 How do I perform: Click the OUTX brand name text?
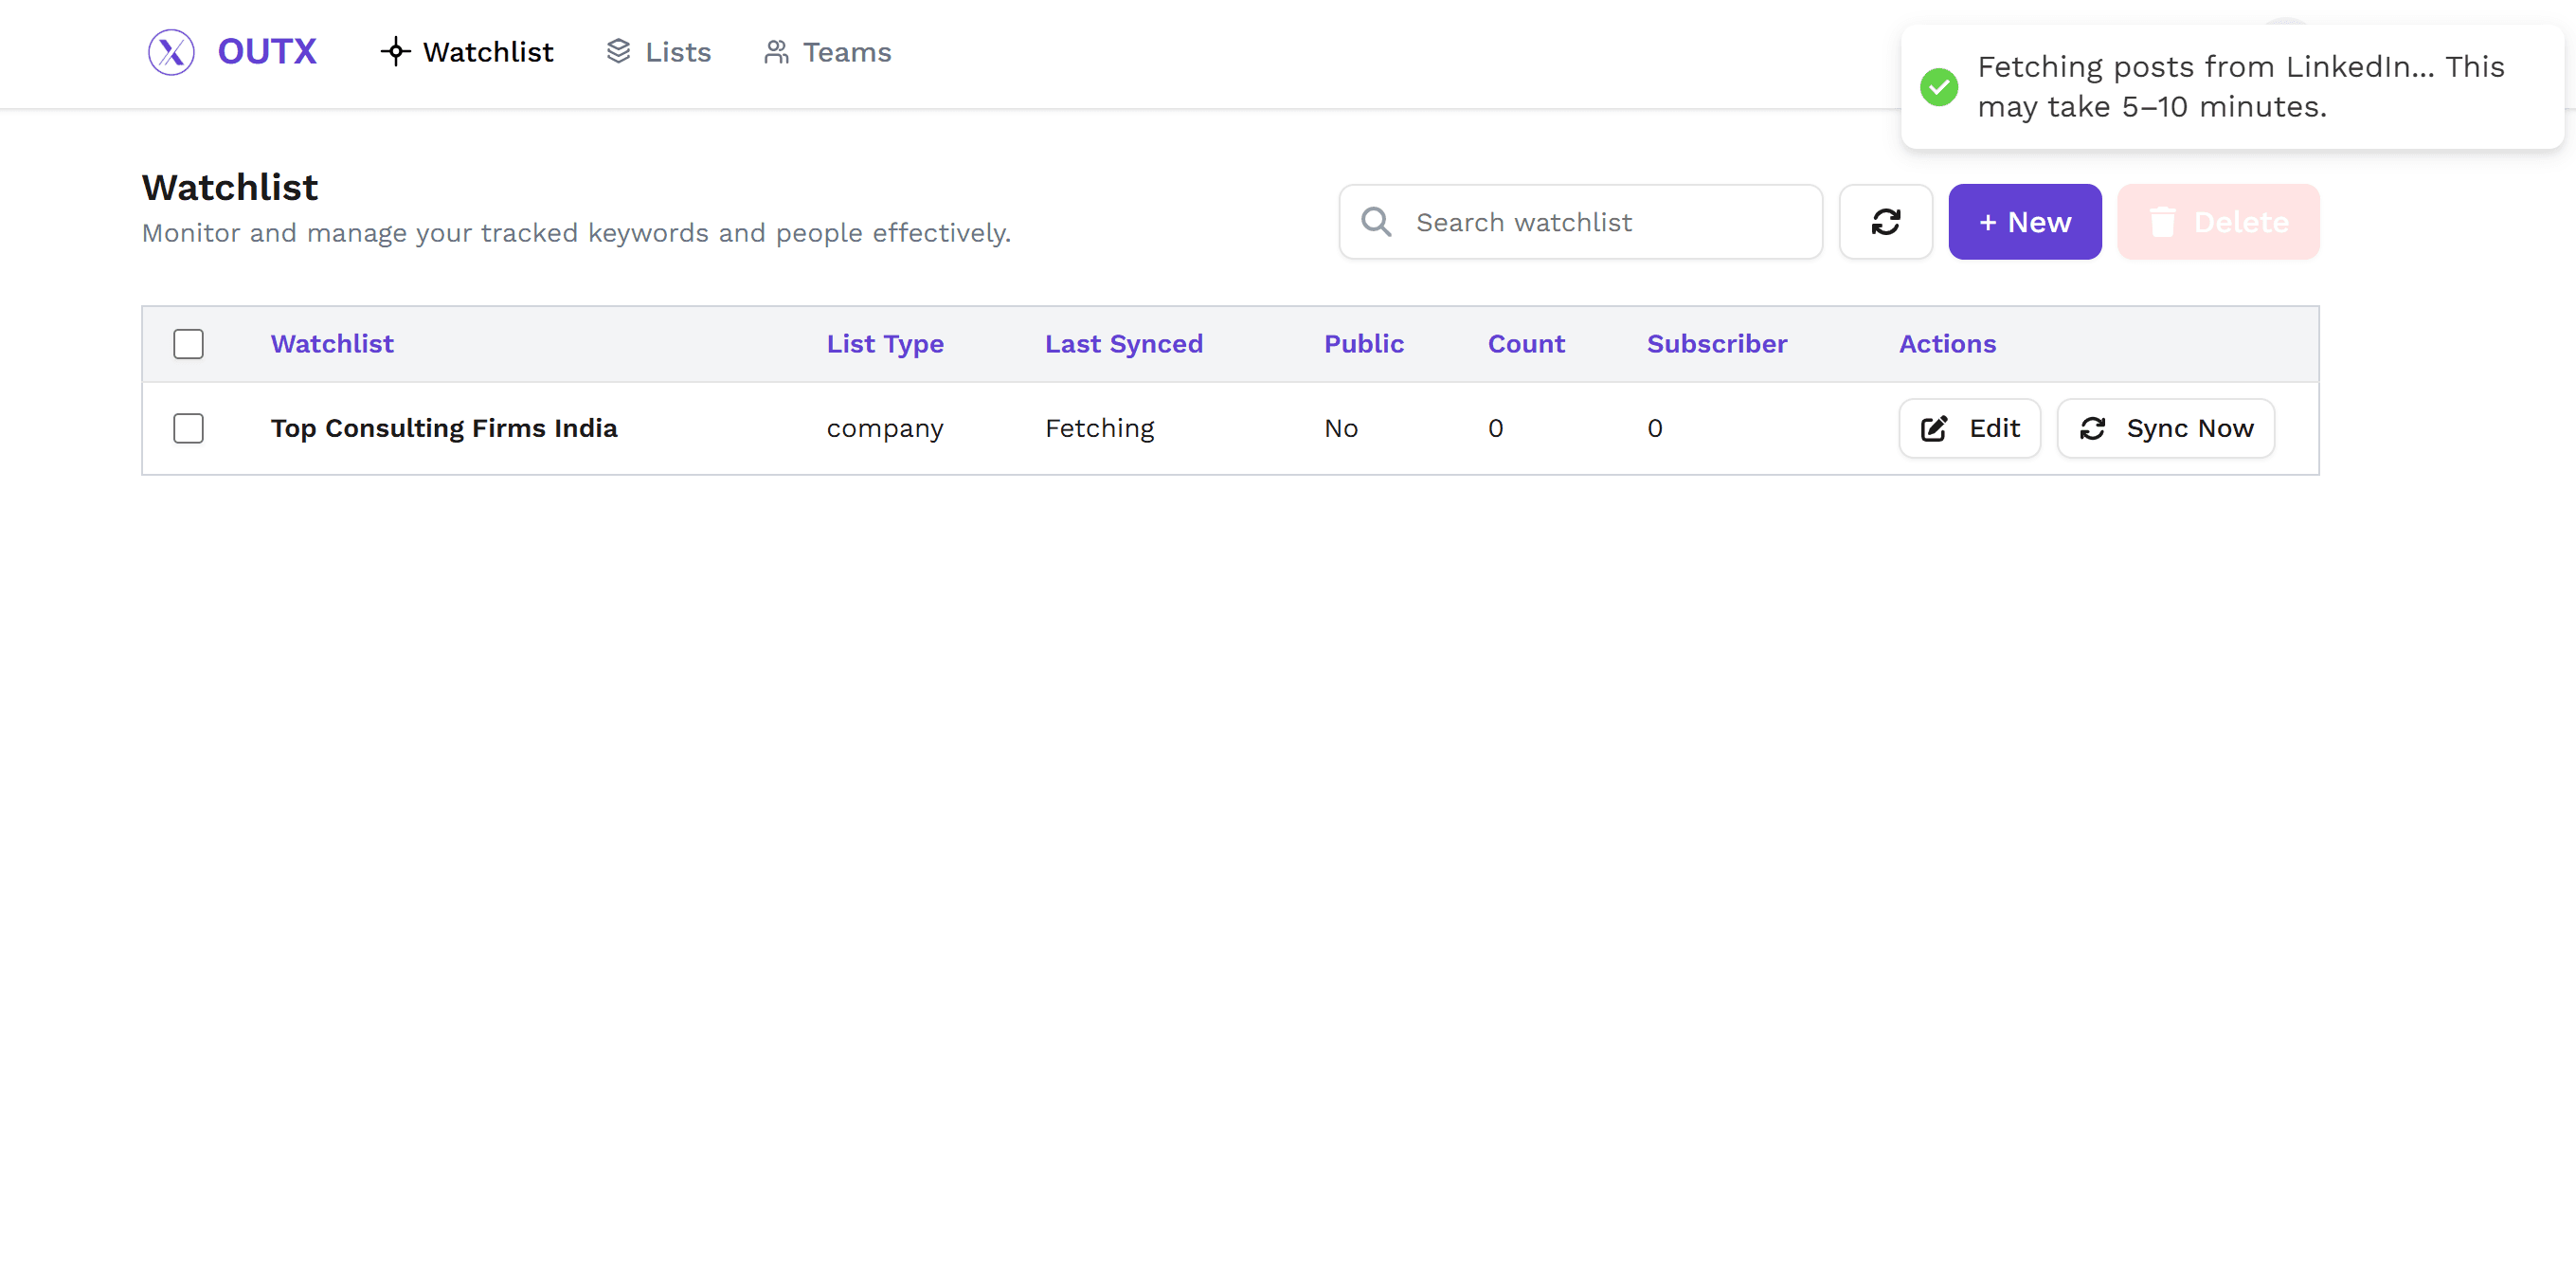[267, 52]
